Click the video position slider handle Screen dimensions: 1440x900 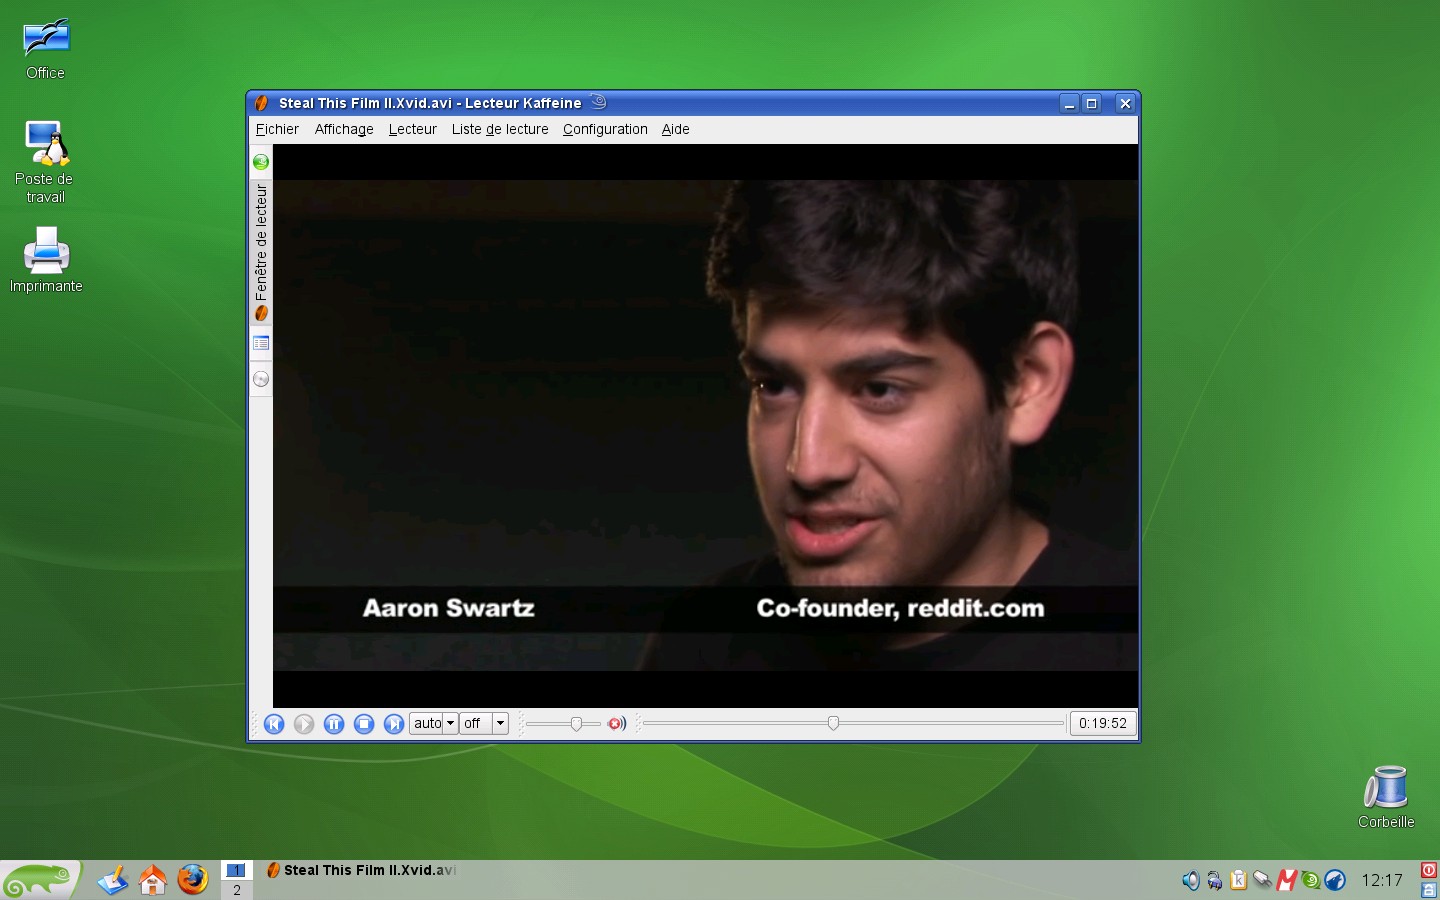[x=833, y=723]
